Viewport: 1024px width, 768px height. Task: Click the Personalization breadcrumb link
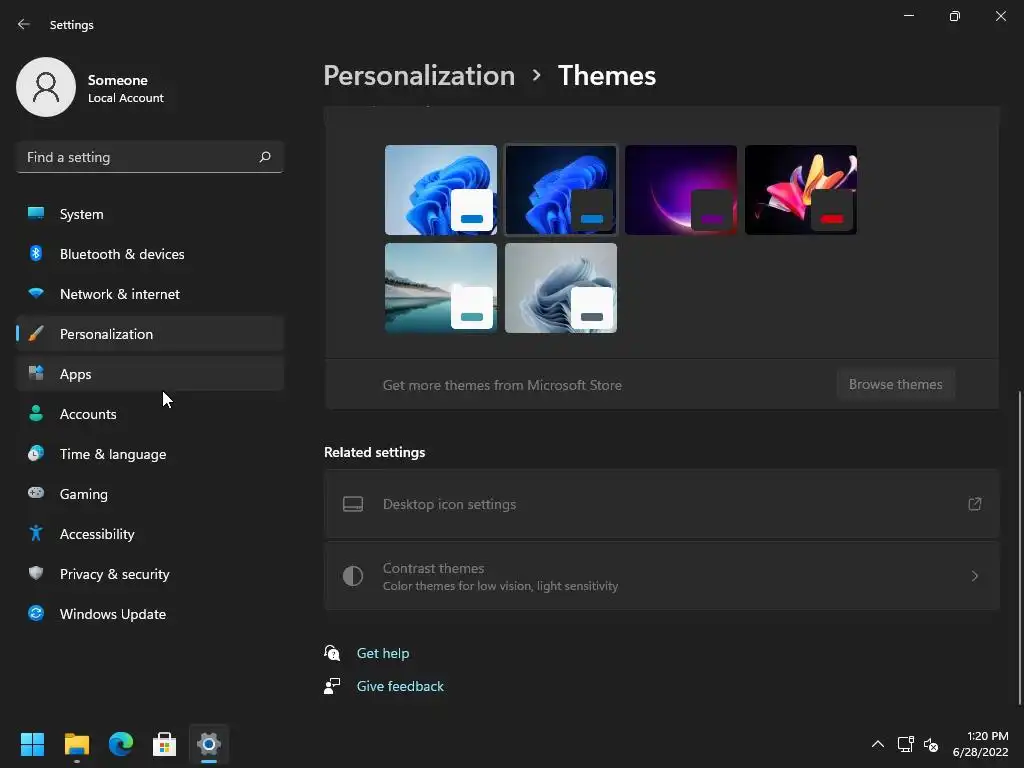[x=419, y=76]
